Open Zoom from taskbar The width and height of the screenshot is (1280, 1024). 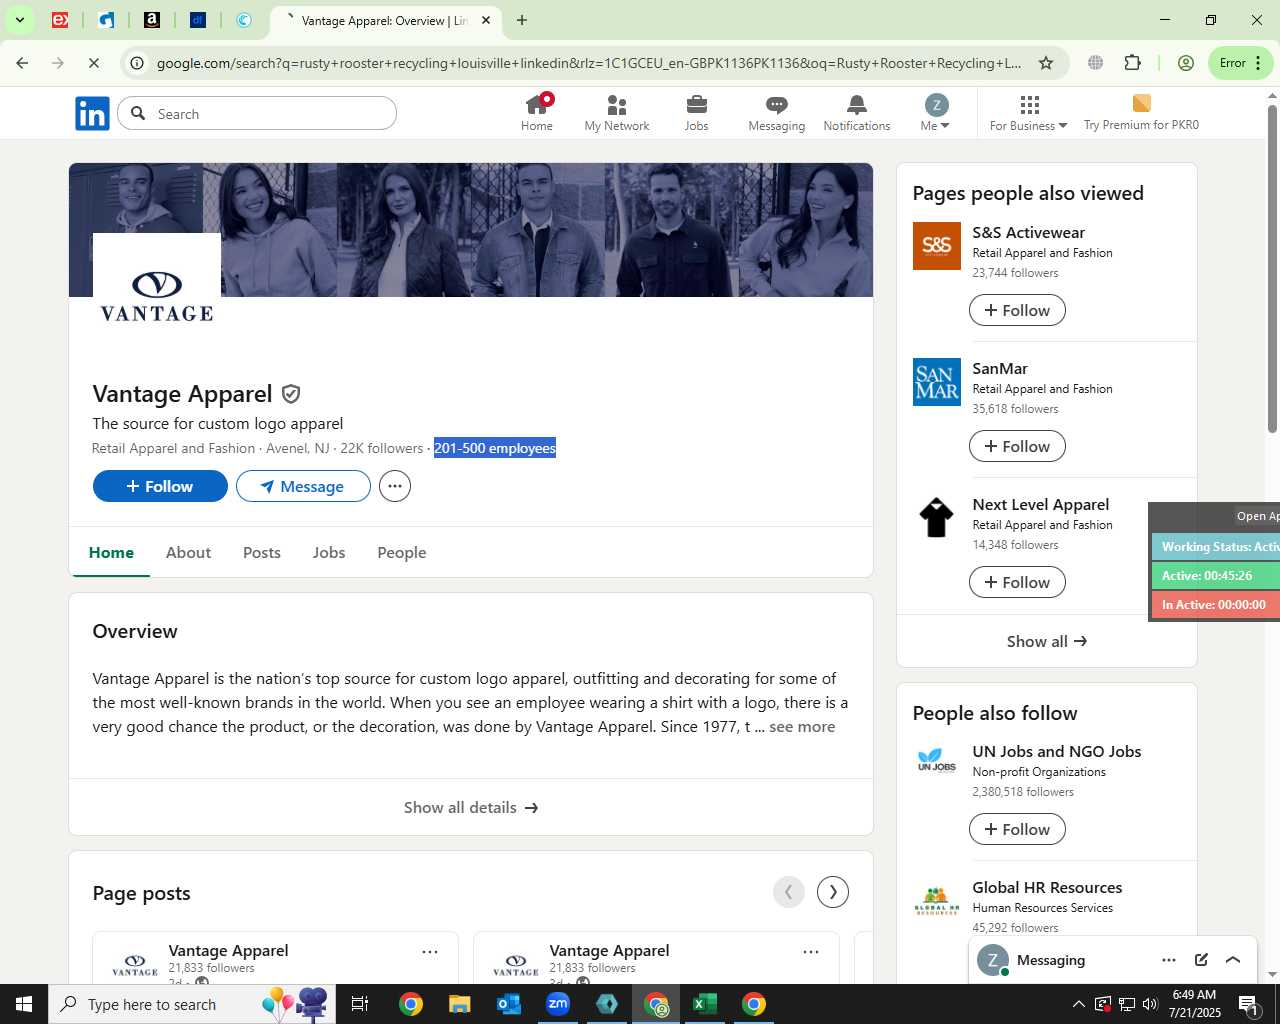(x=558, y=1004)
